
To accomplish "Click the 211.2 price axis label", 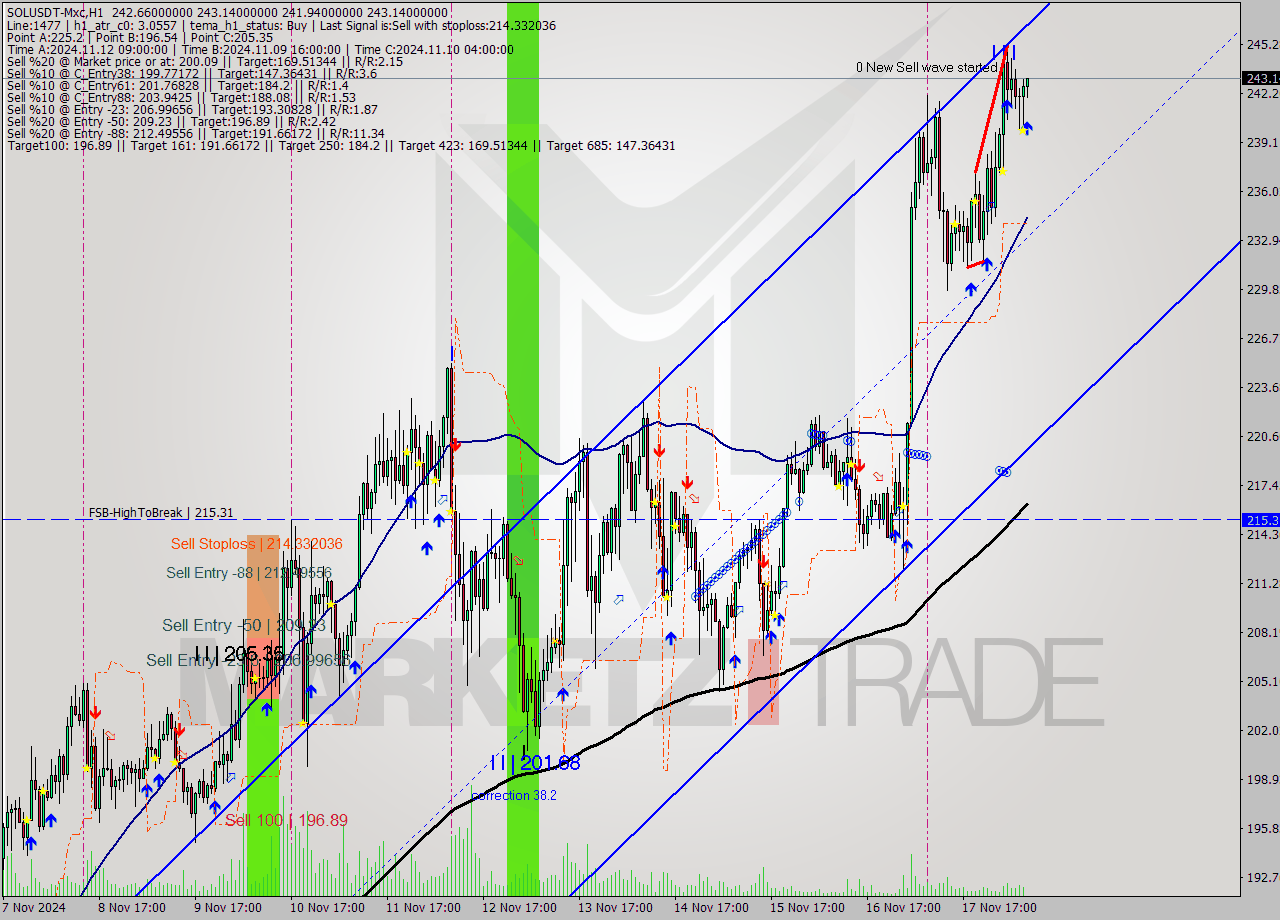I will pyautogui.click(x=1262, y=583).
